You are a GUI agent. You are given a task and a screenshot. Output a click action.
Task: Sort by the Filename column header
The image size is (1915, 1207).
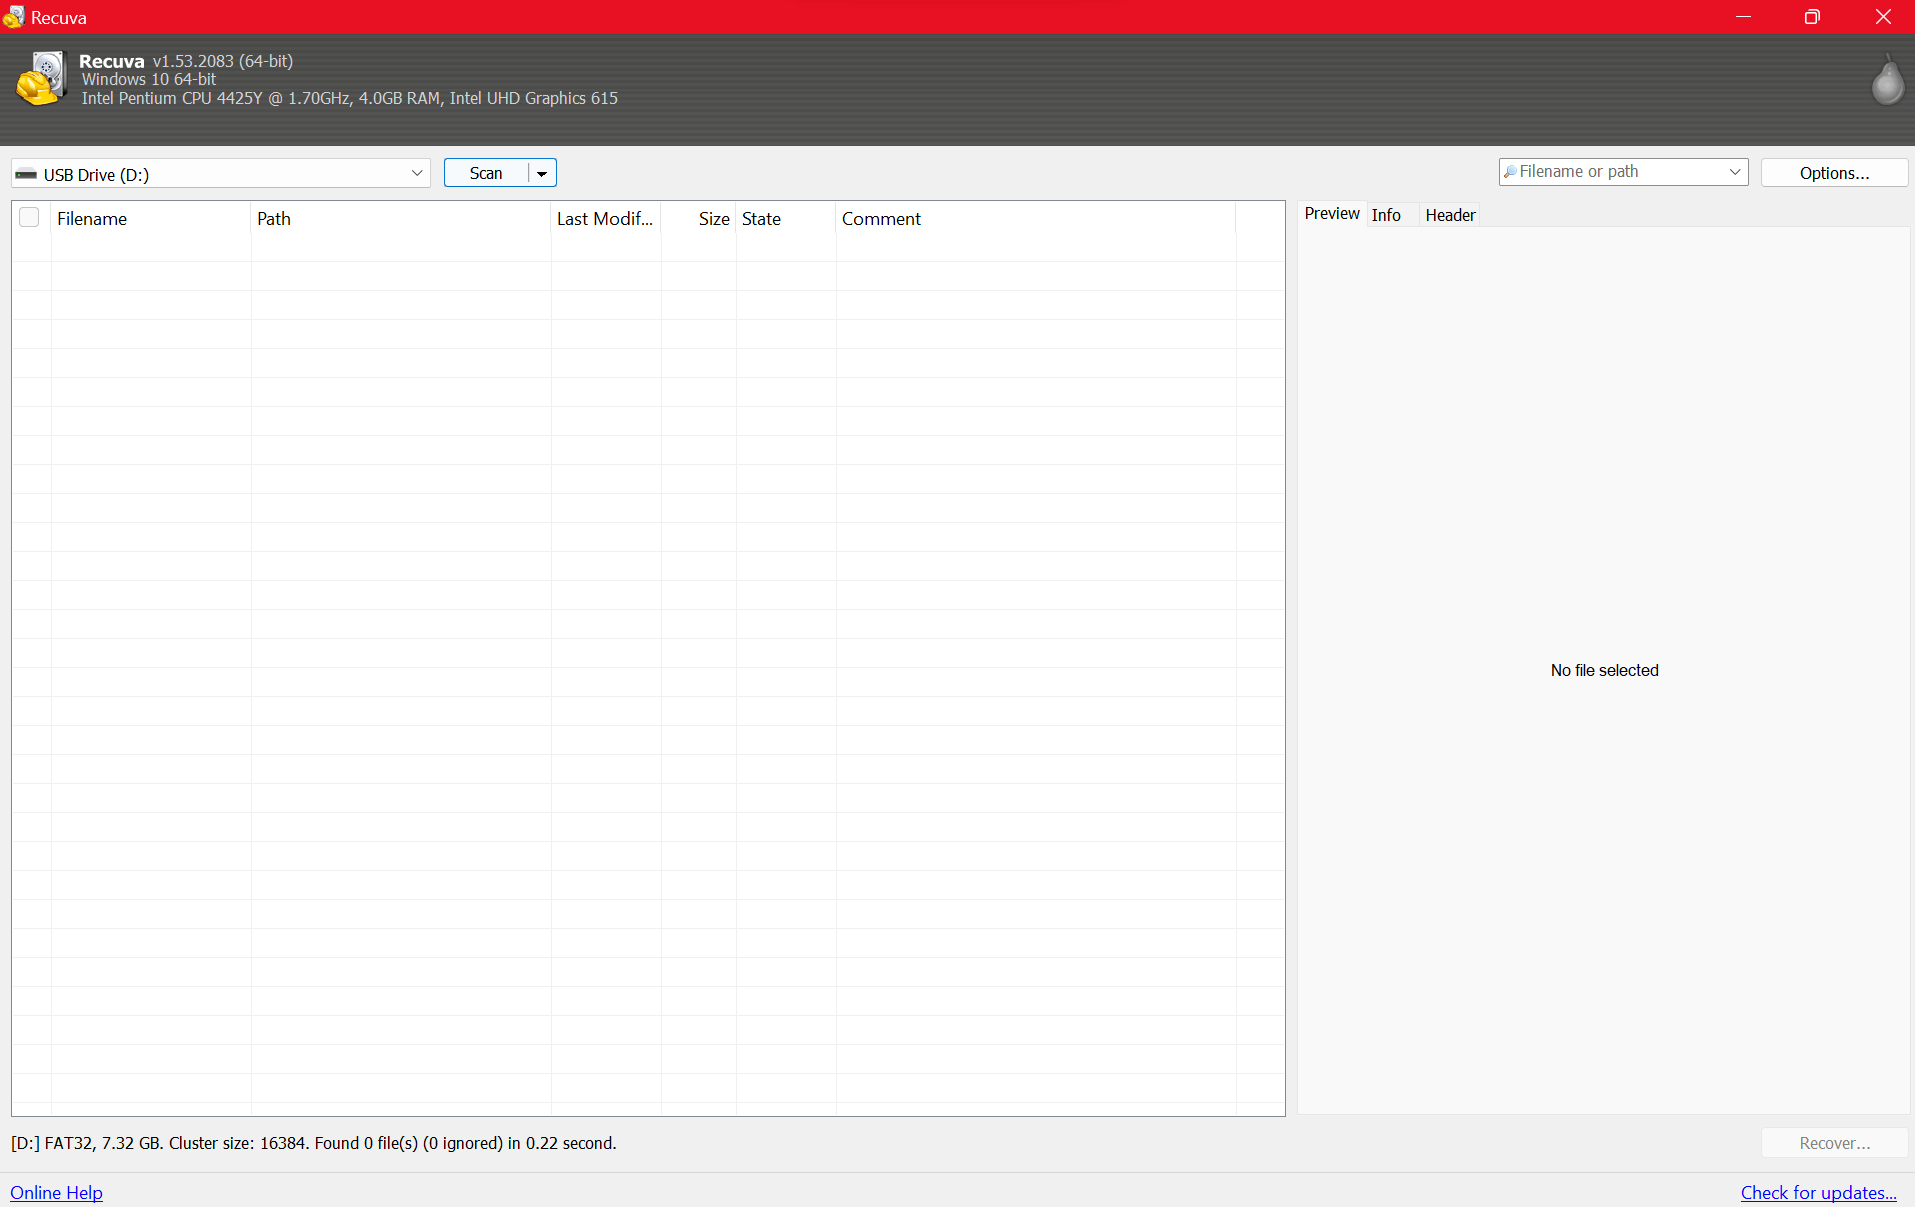150,218
